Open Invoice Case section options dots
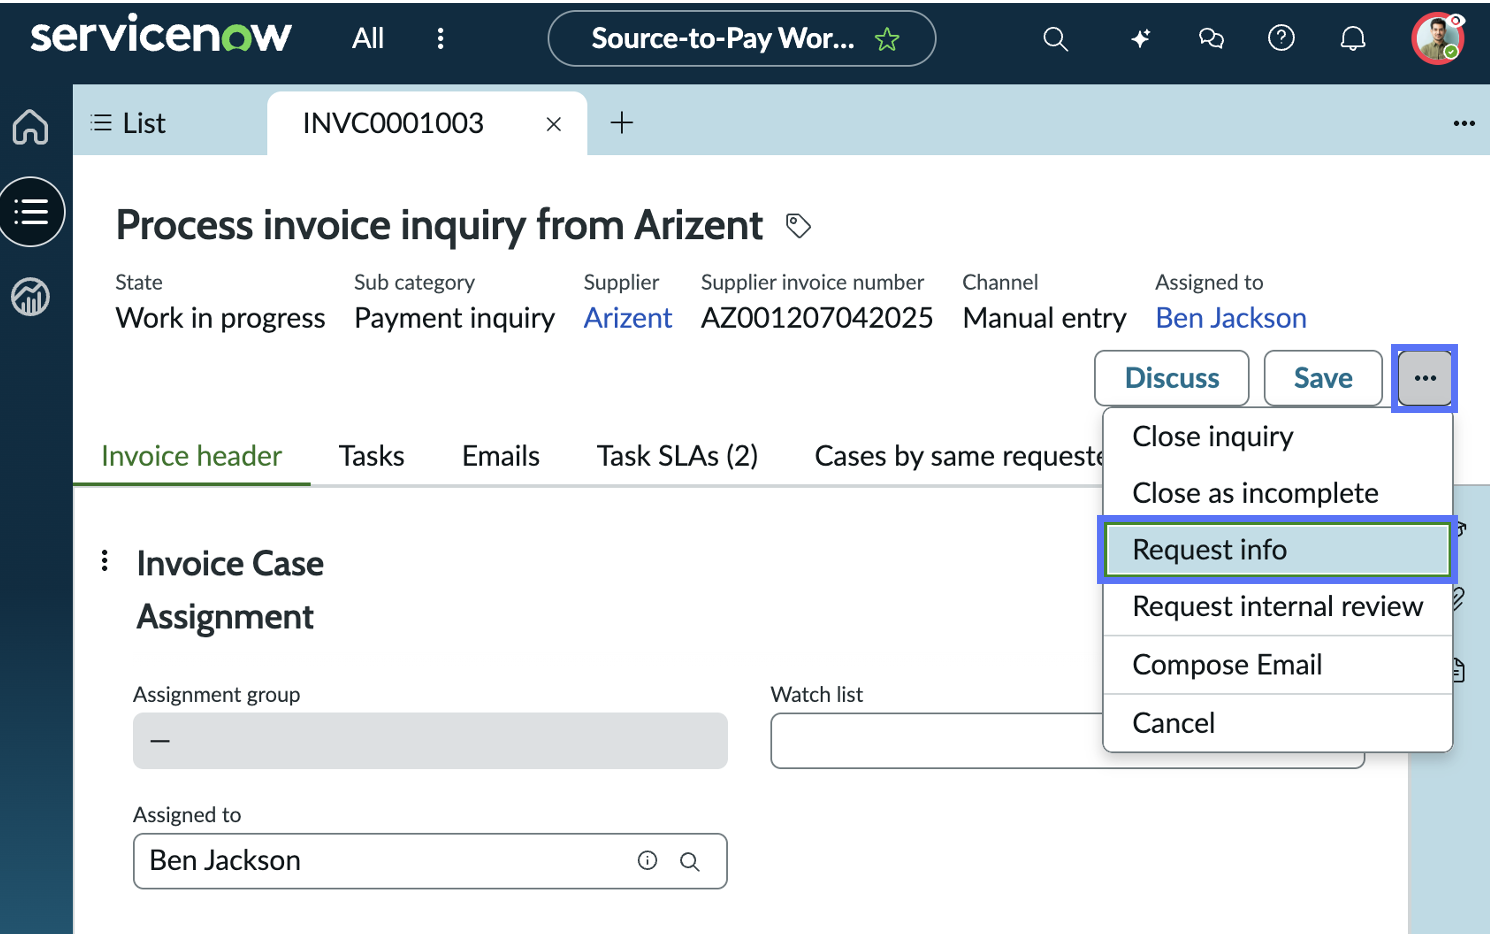 point(104,561)
